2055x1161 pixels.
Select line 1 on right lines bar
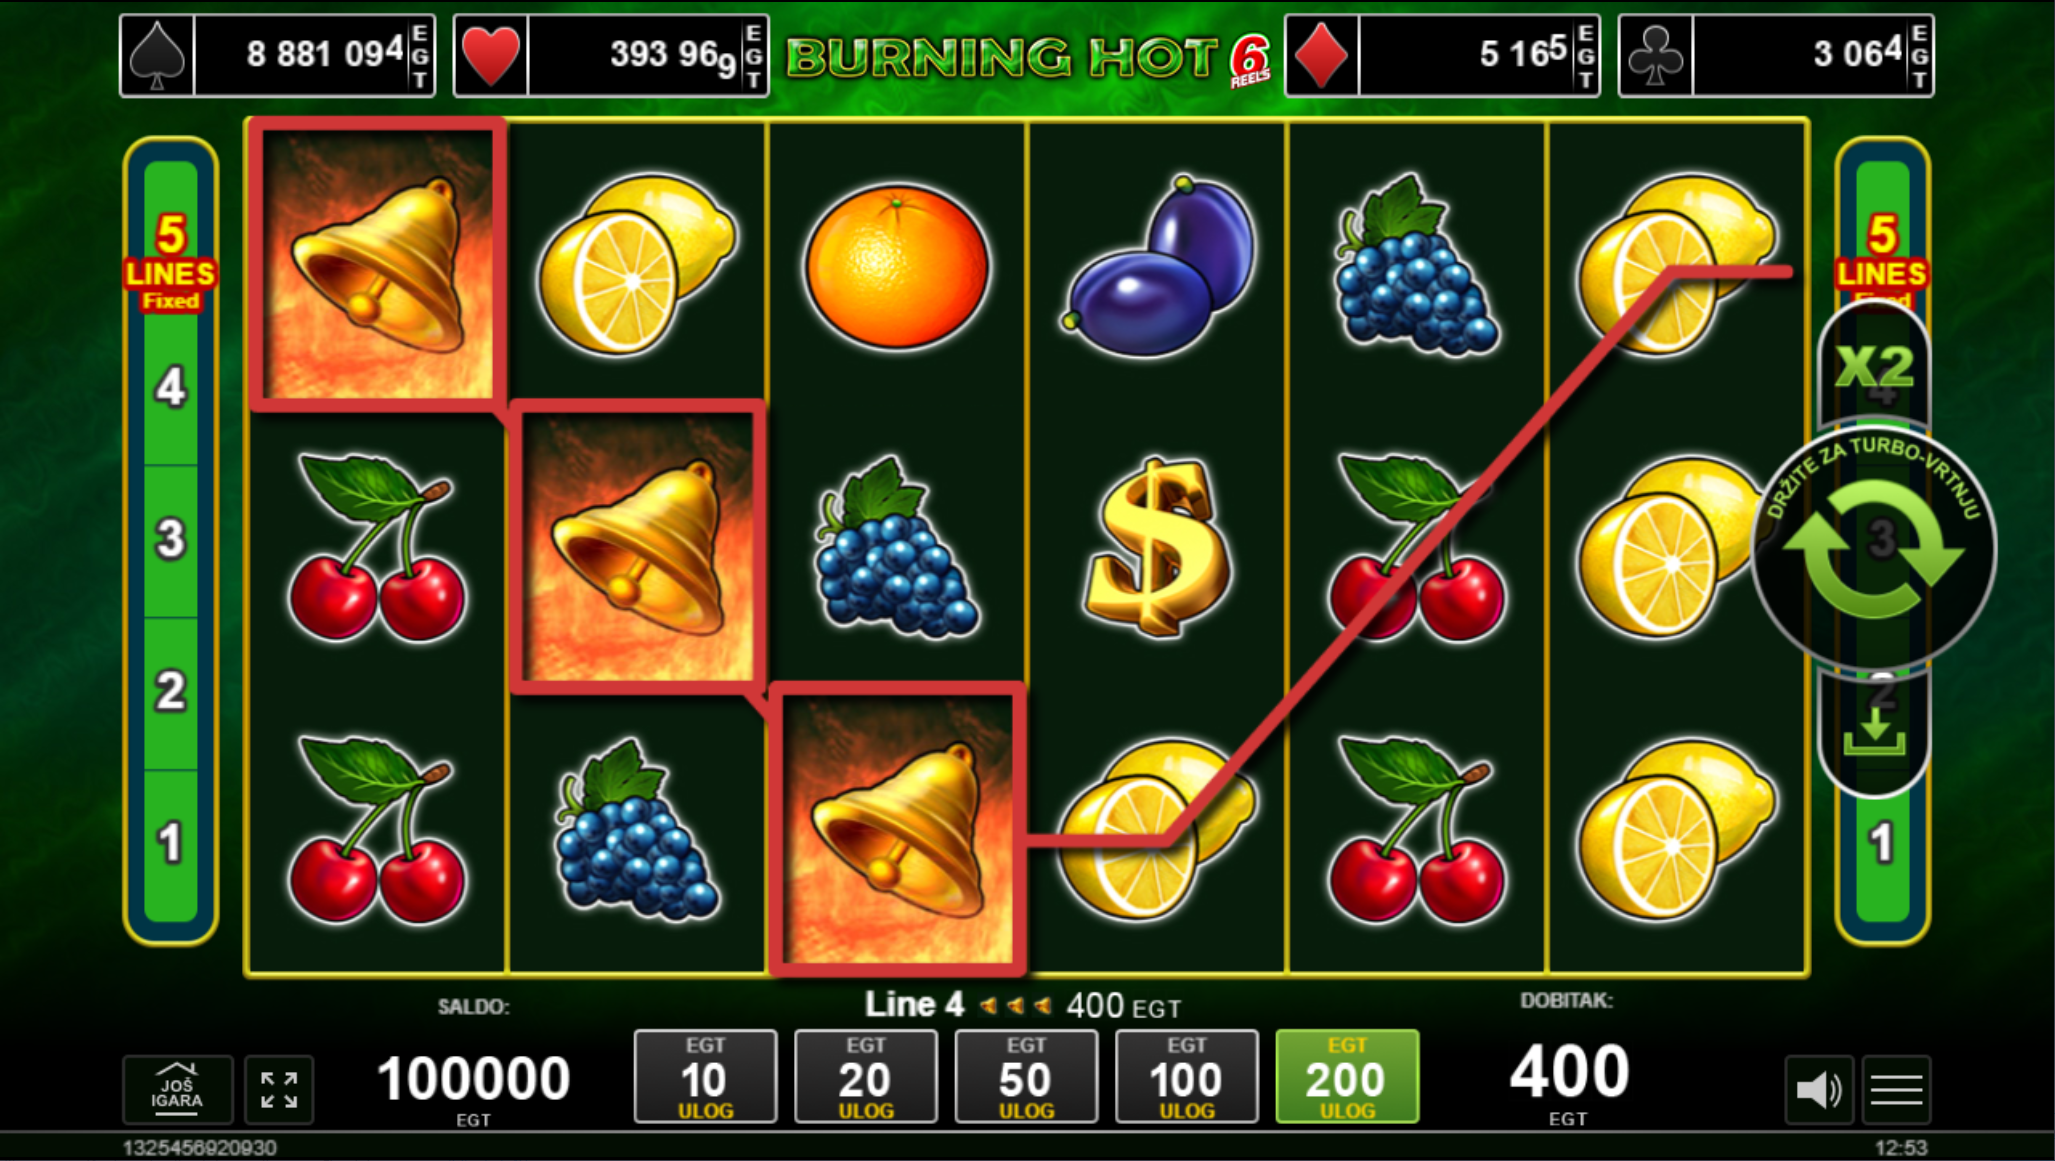pos(1882,843)
